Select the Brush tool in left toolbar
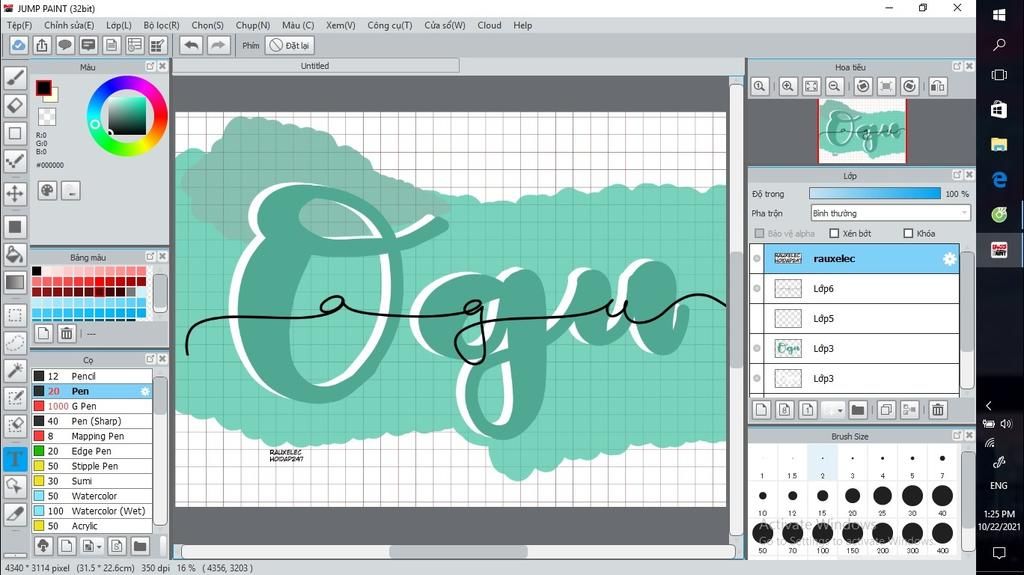The width and height of the screenshot is (1024, 575). 15,78
